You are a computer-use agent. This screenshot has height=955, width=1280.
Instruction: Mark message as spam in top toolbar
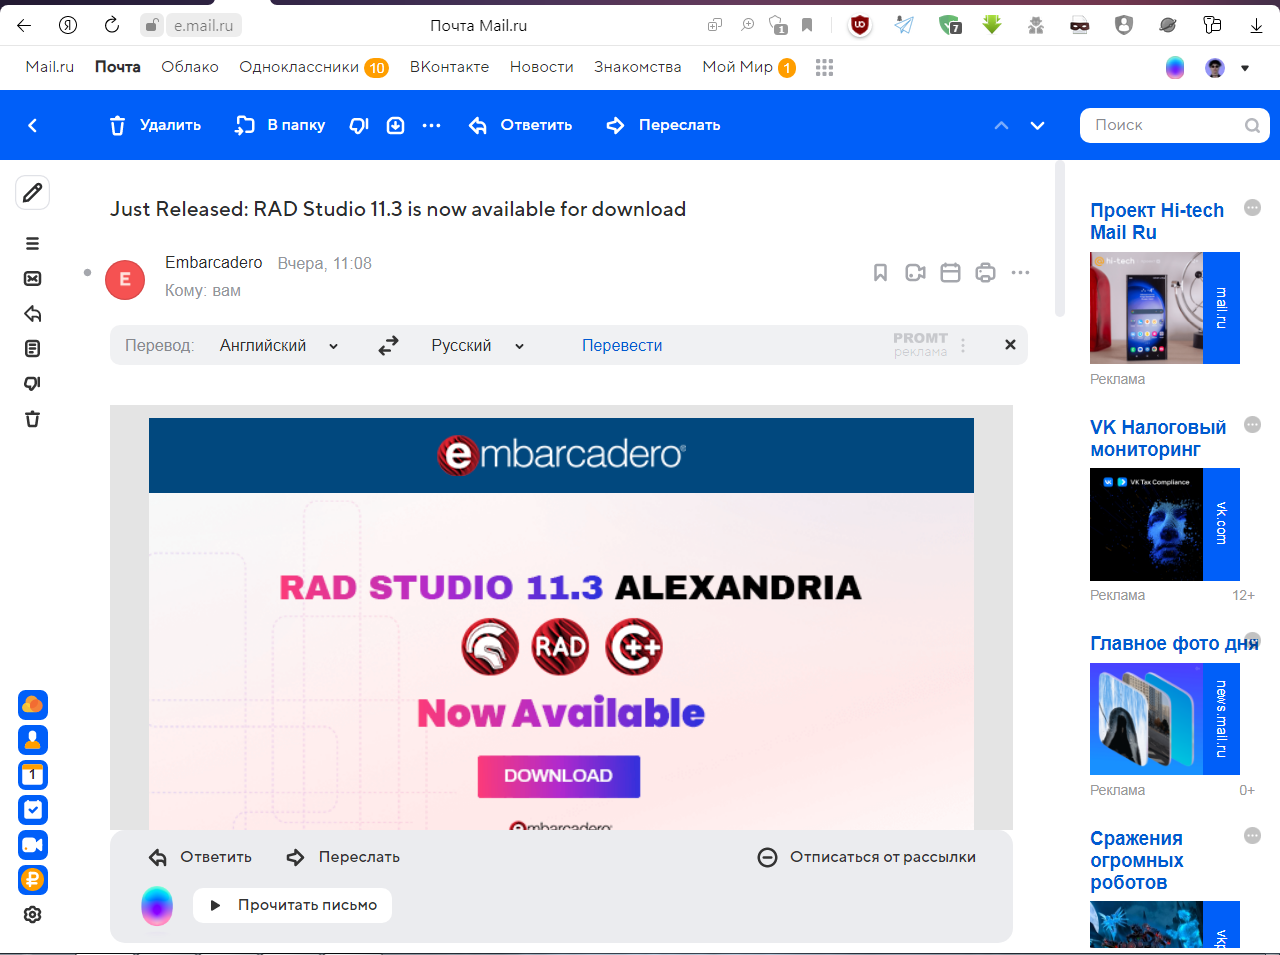(359, 125)
